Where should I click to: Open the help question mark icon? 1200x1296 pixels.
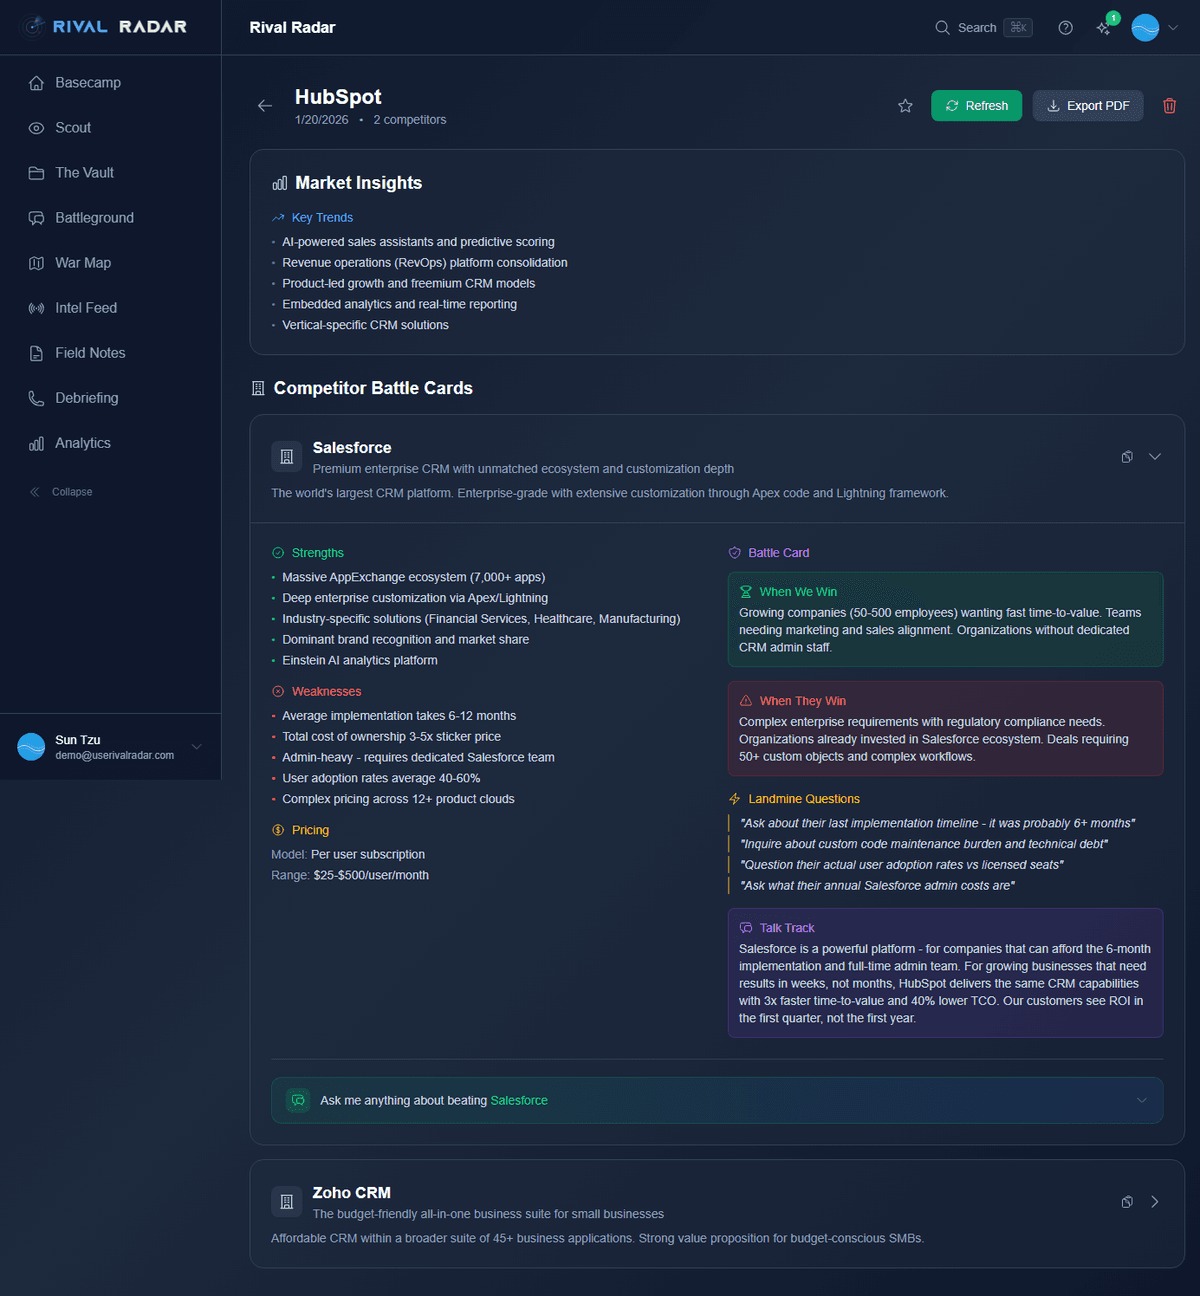(x=1065, y=28)
